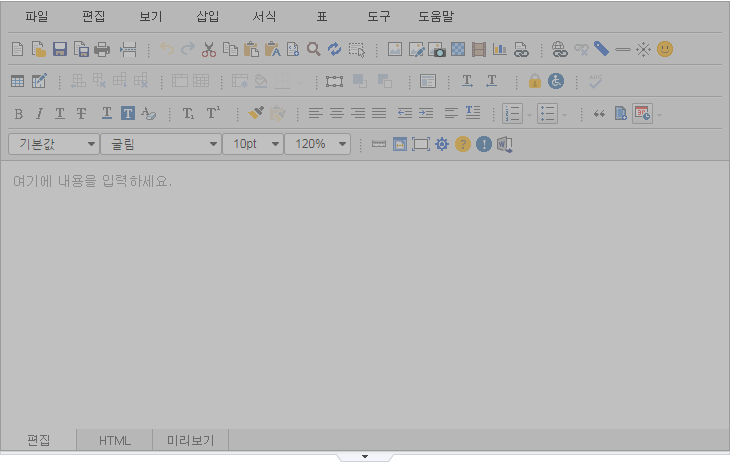The image size is (730, 462).
Task: Toggle underline formatting
Action: point(60,113)
